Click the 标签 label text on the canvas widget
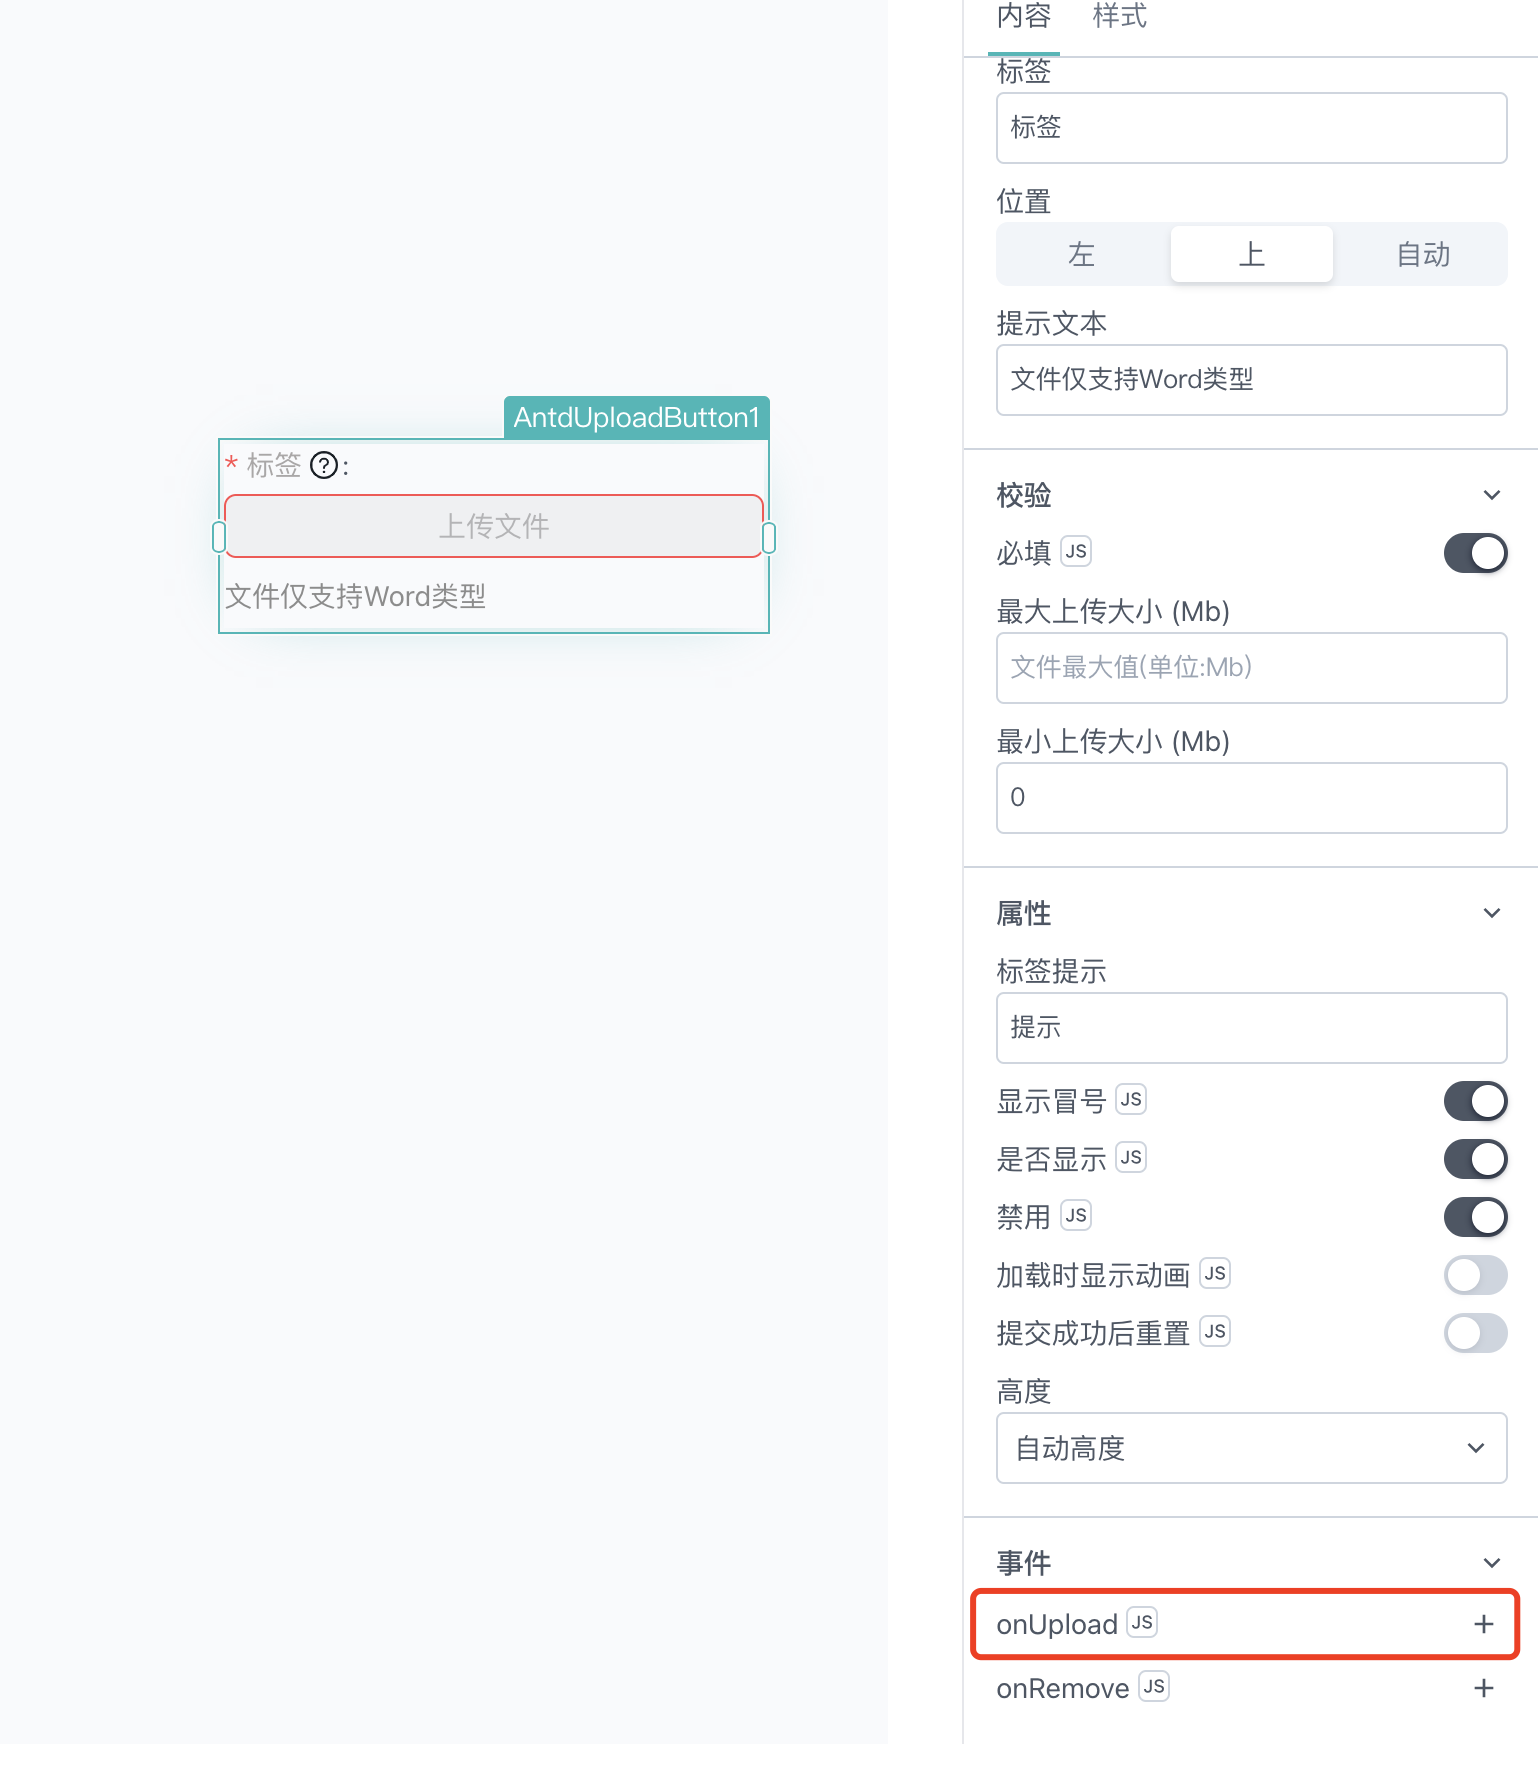1538x1782 pixels. [x=274, y=466]
